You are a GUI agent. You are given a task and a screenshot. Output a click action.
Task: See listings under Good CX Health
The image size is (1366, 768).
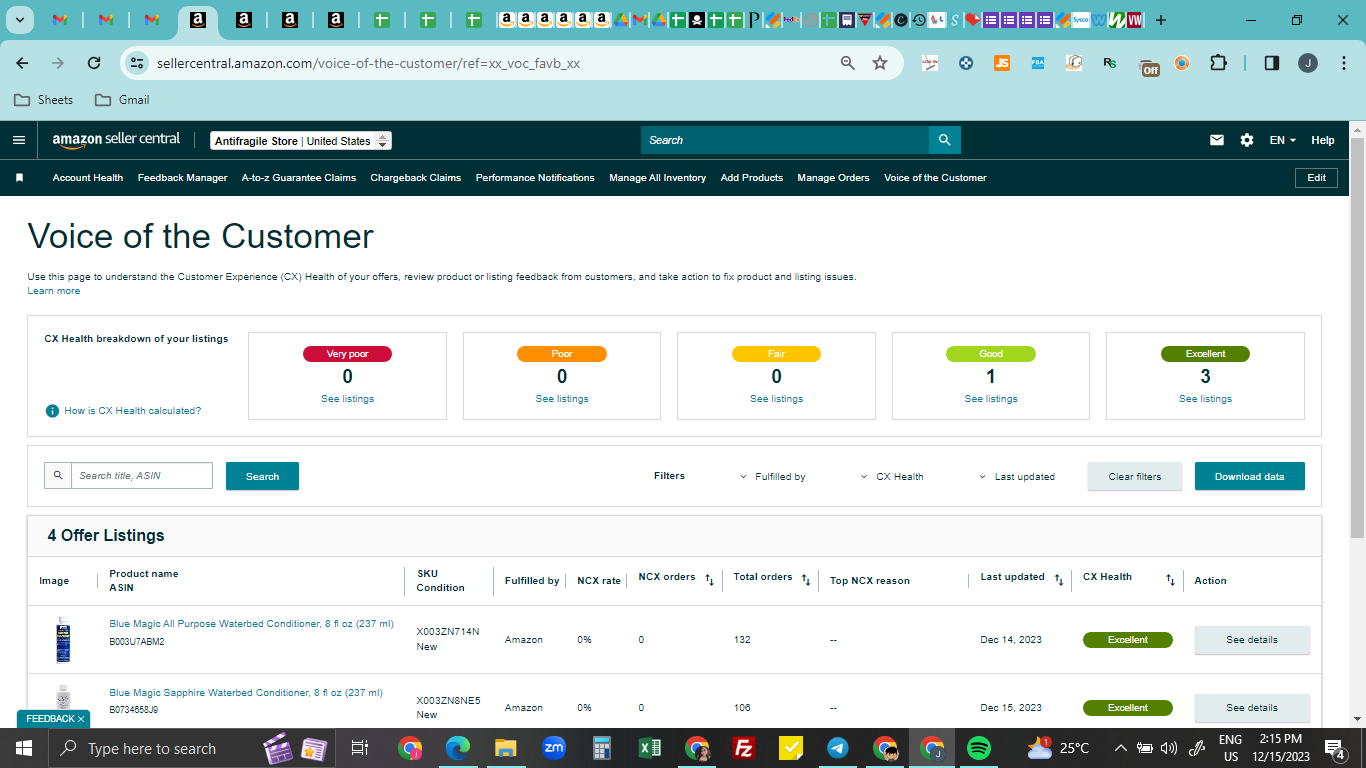[x=991, y=399]
